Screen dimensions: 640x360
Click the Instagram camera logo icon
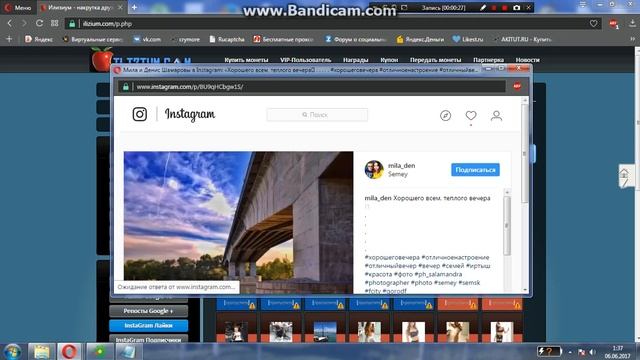tap(140, 114)
